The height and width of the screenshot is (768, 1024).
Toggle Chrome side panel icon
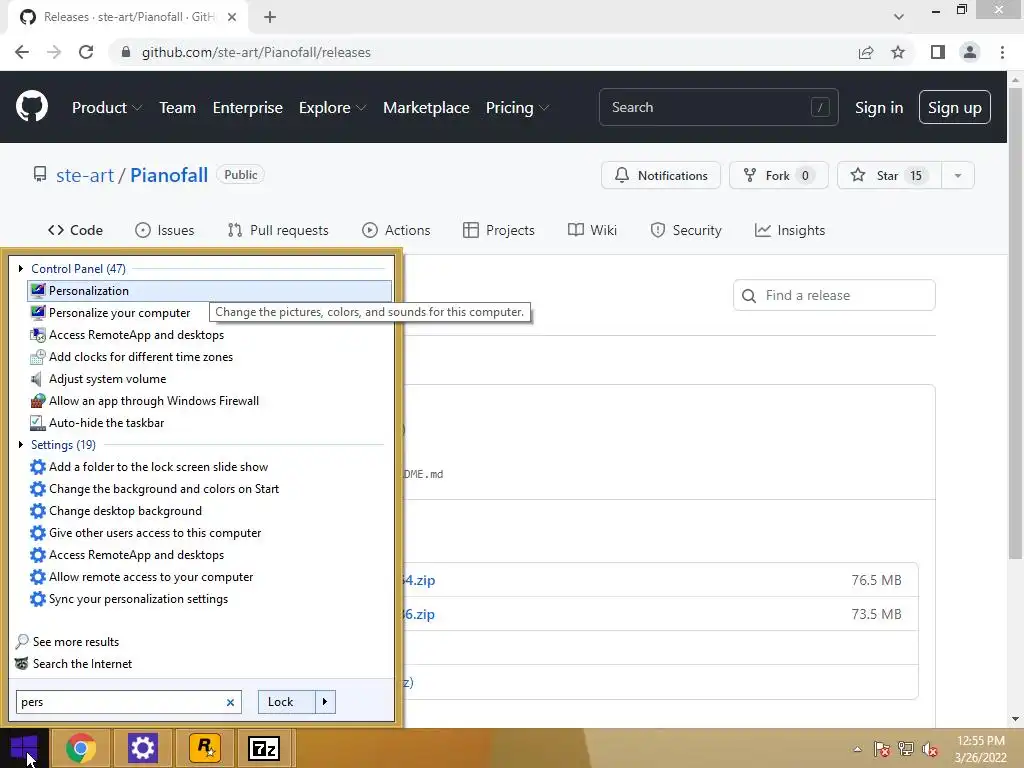(938, 52)
